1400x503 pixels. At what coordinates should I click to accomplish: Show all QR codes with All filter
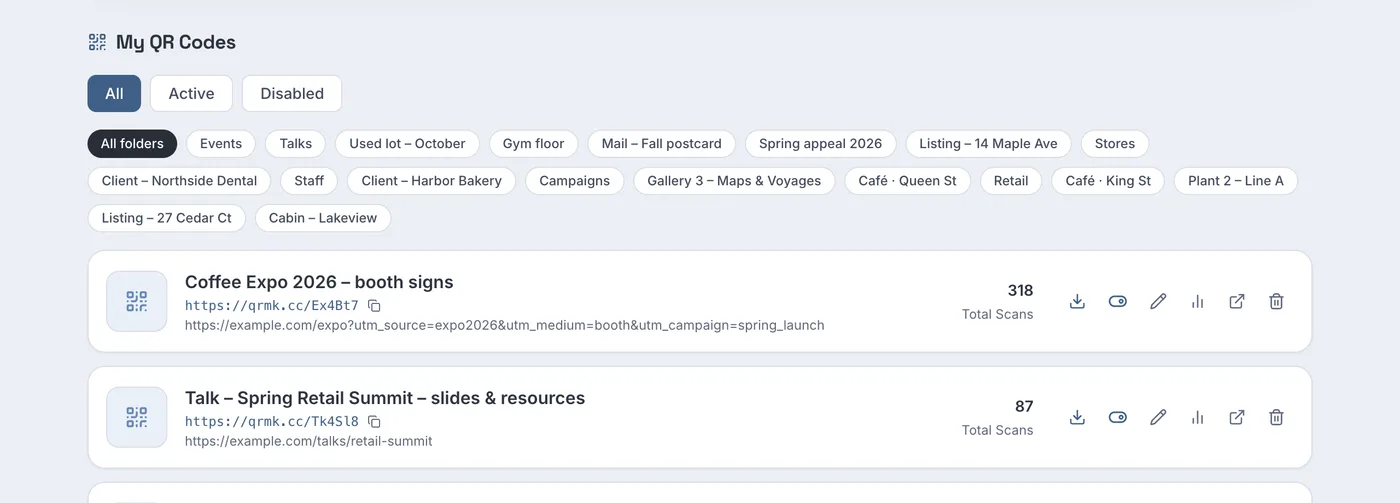point(114,93)
